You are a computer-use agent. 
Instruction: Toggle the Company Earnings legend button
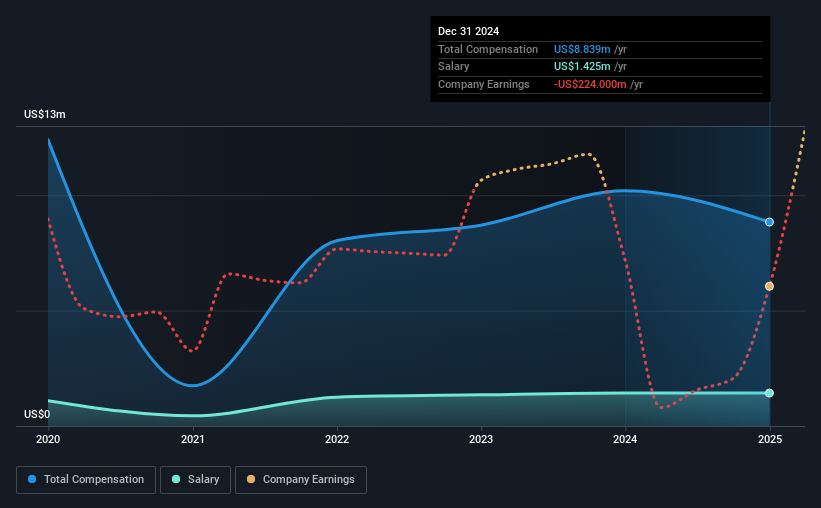pyautogui.click(x=301, y=480)
